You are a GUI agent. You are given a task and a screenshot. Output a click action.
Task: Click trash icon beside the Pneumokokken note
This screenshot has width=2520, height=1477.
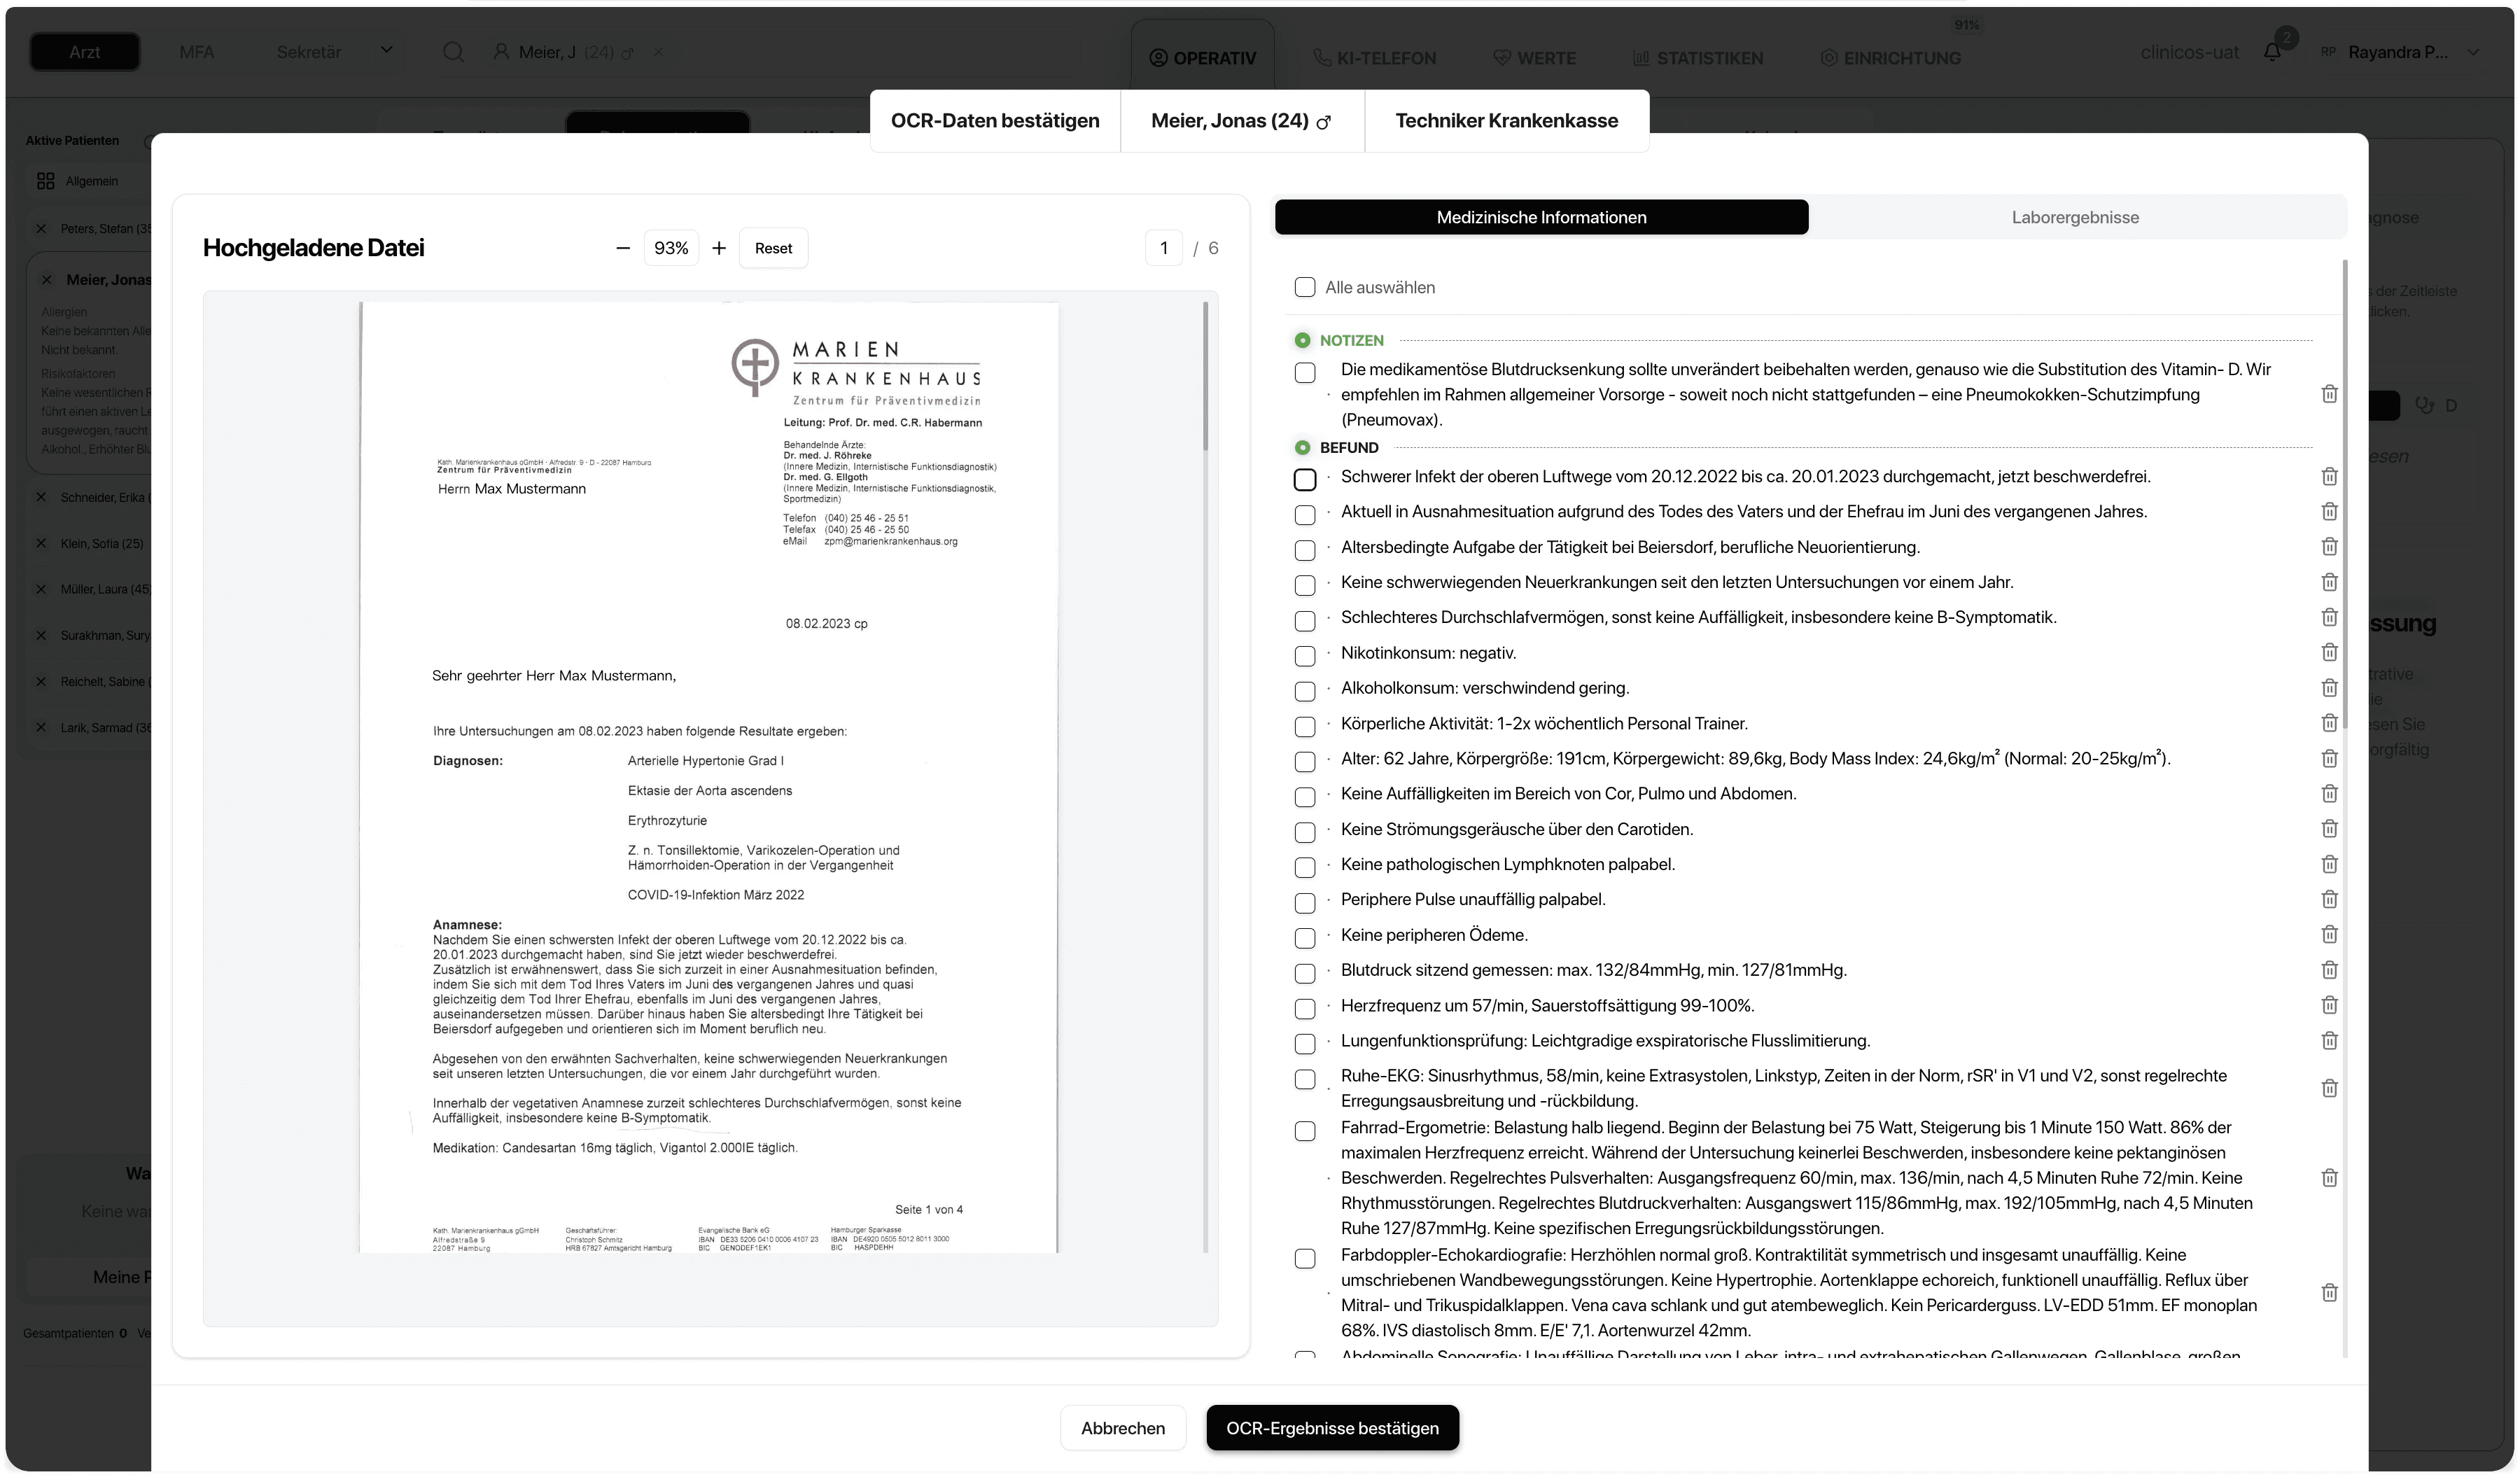tap(2328, 394)
